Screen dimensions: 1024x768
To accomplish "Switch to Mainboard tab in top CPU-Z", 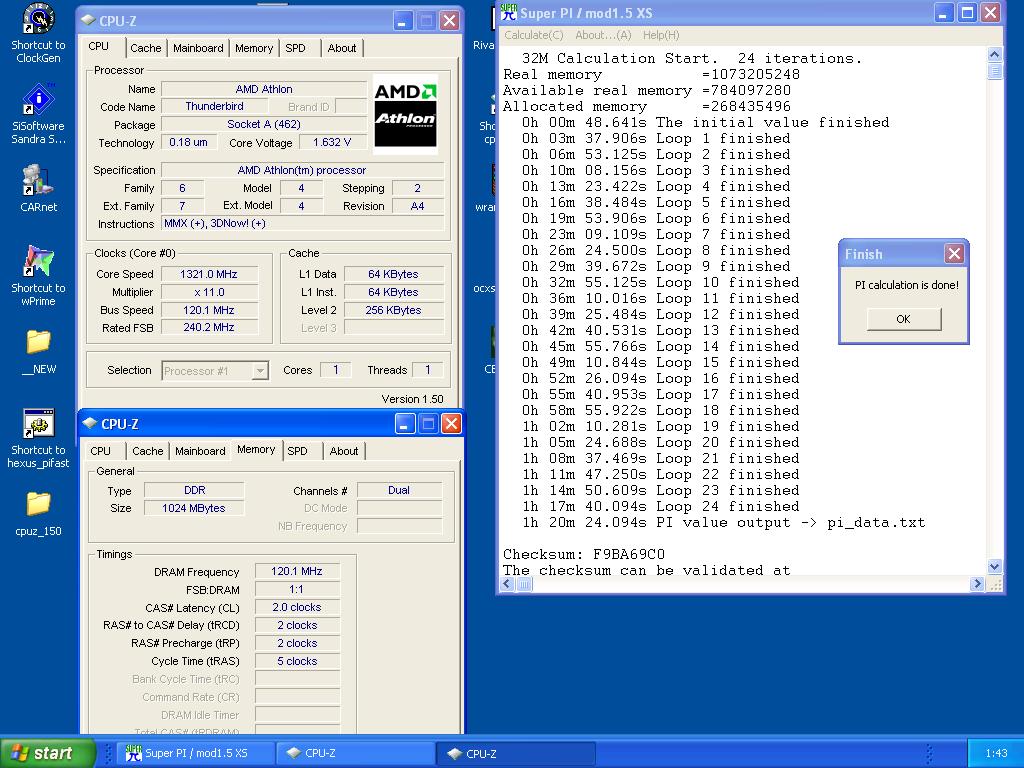I will (x=198, y=48).
